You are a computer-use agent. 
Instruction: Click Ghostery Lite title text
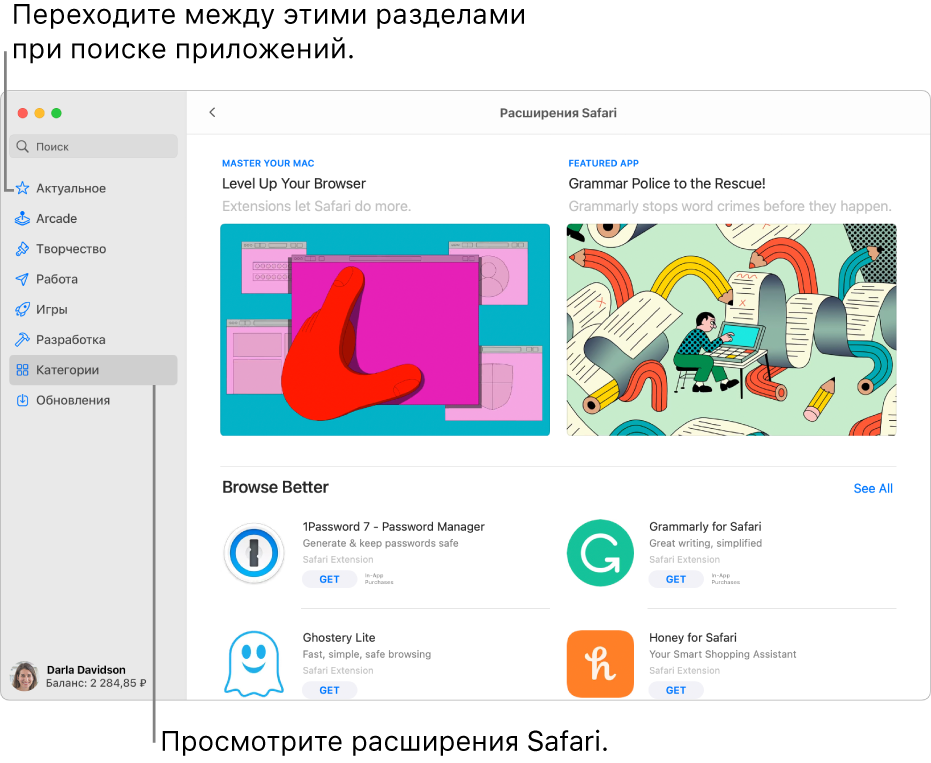339,638
